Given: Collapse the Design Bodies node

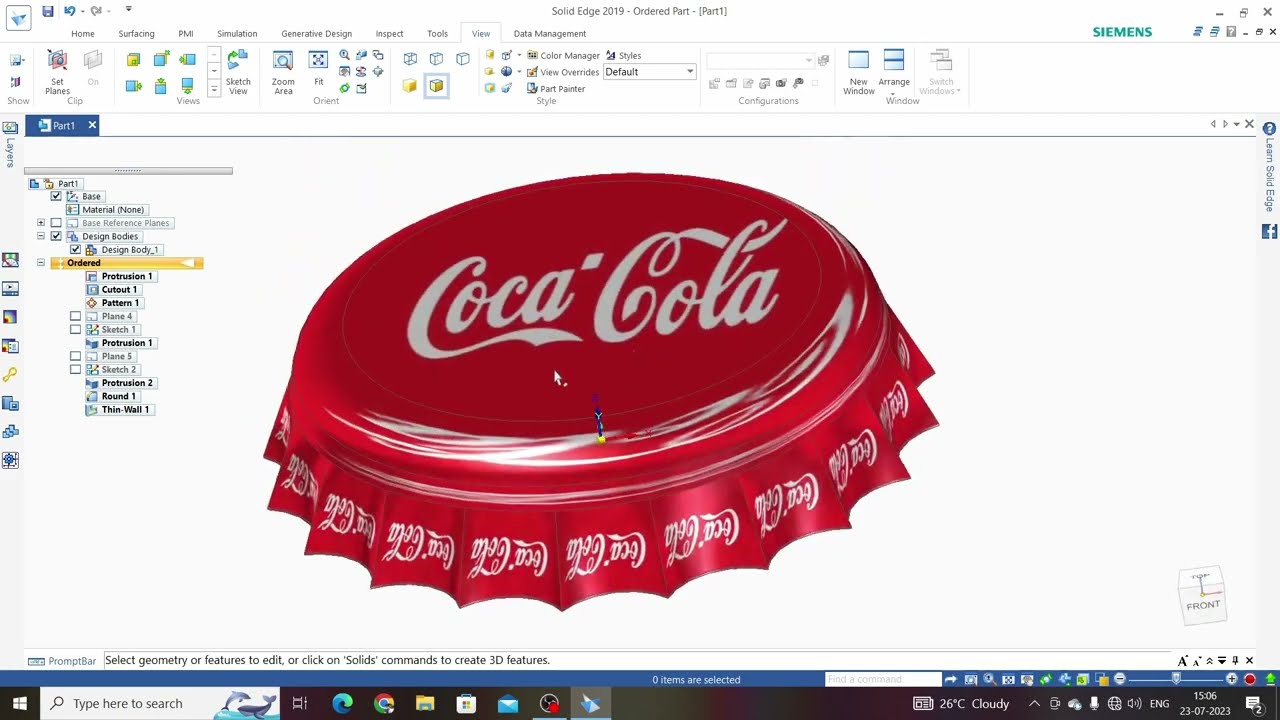Looking at the screenshot, I should [41, 236].
